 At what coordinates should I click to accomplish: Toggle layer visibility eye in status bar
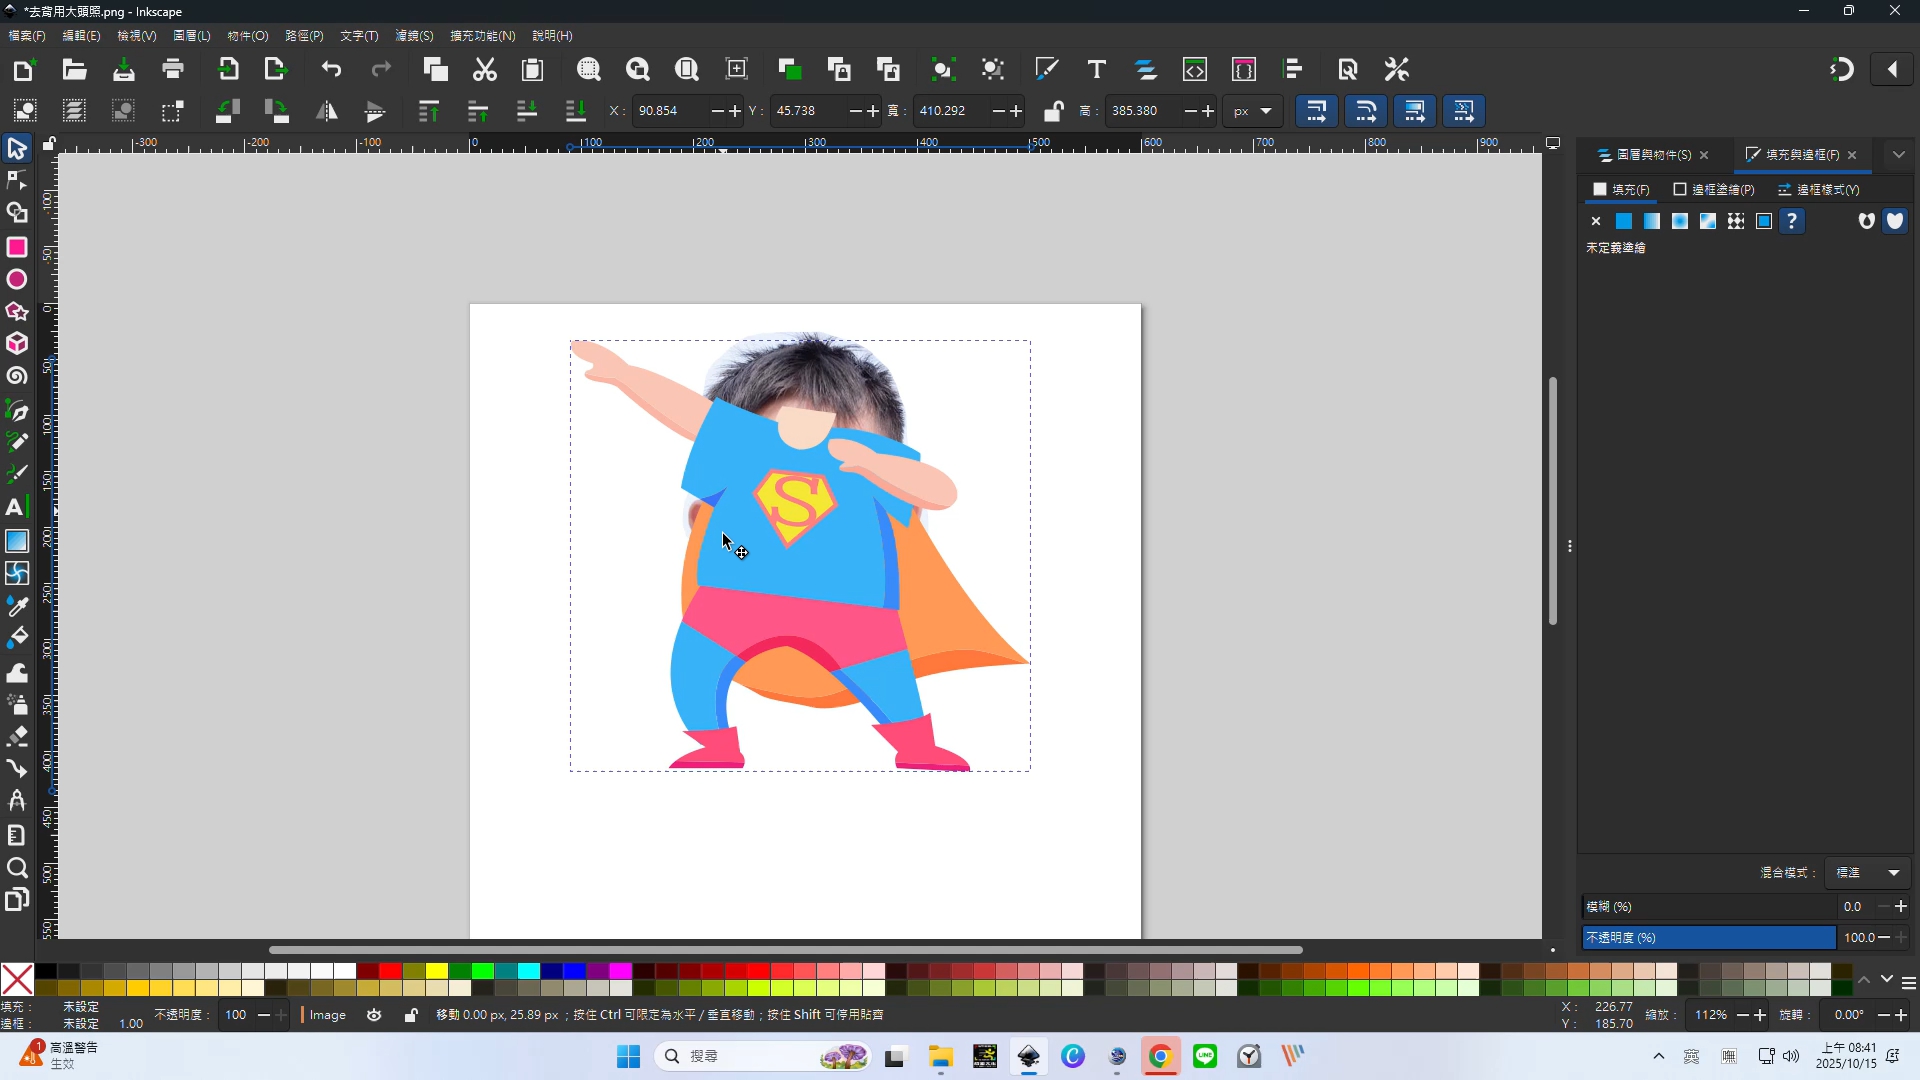pos(374,1015)
